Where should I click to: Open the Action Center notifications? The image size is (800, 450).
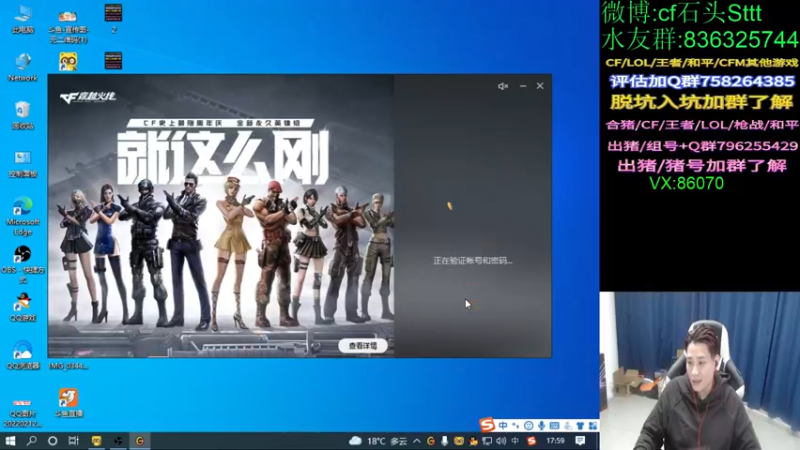click(x=580, y=441)
